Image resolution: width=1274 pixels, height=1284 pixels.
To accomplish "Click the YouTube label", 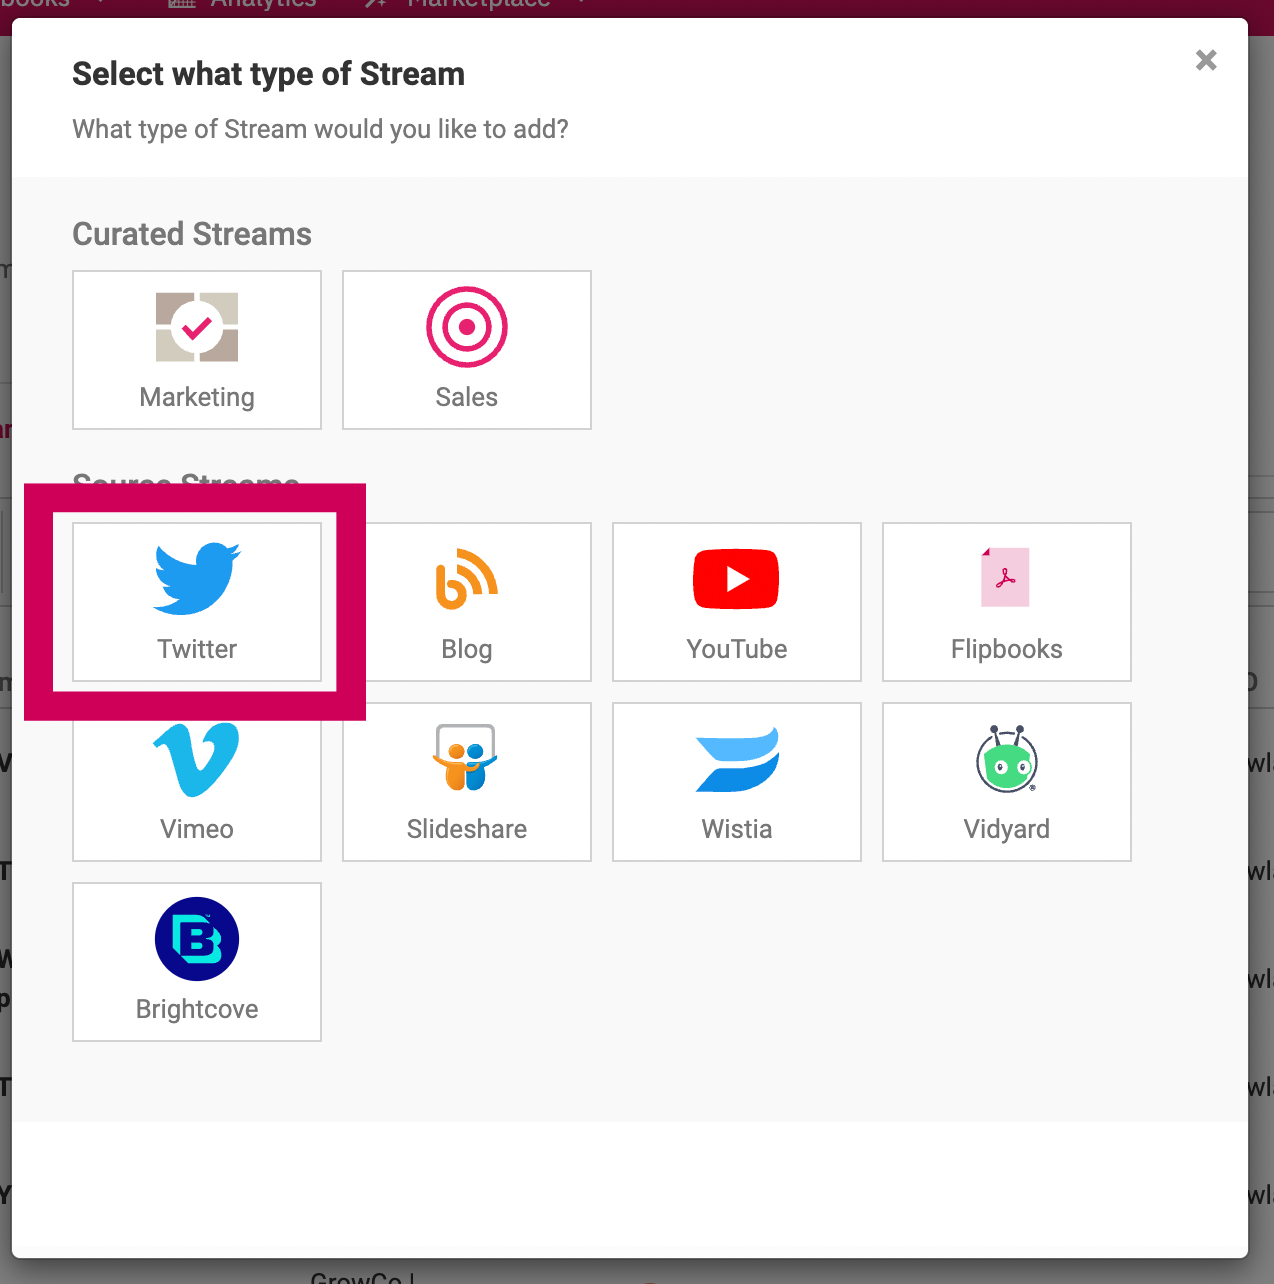I will [737, 649].
